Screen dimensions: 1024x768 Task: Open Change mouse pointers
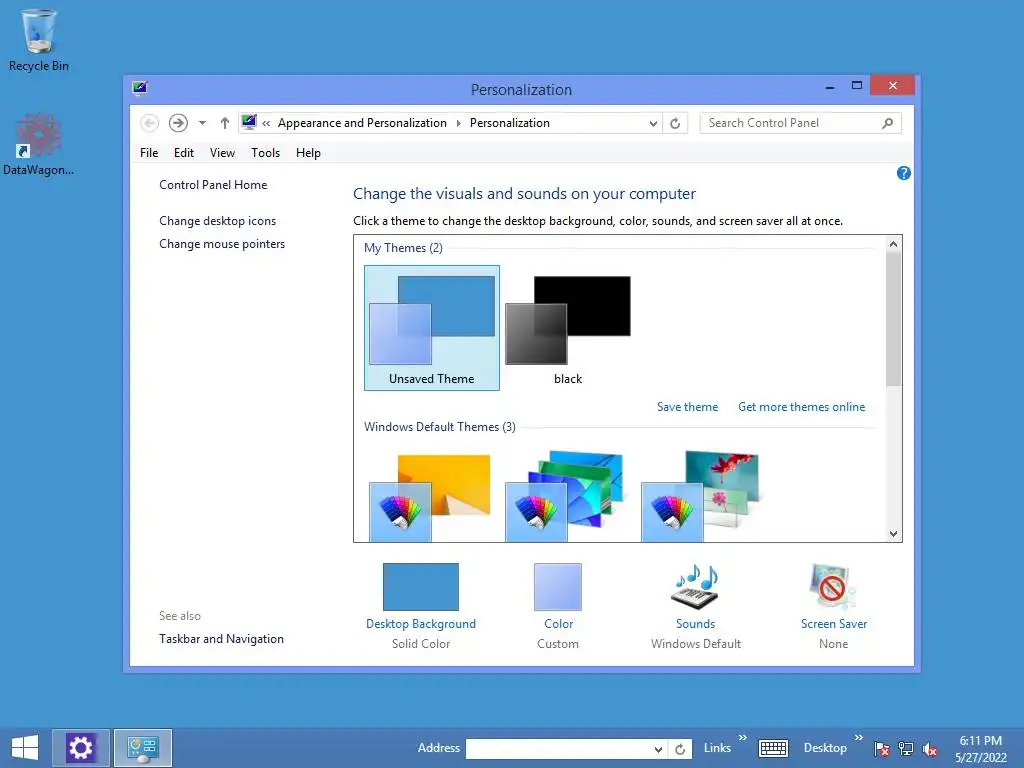pos(222,244)
